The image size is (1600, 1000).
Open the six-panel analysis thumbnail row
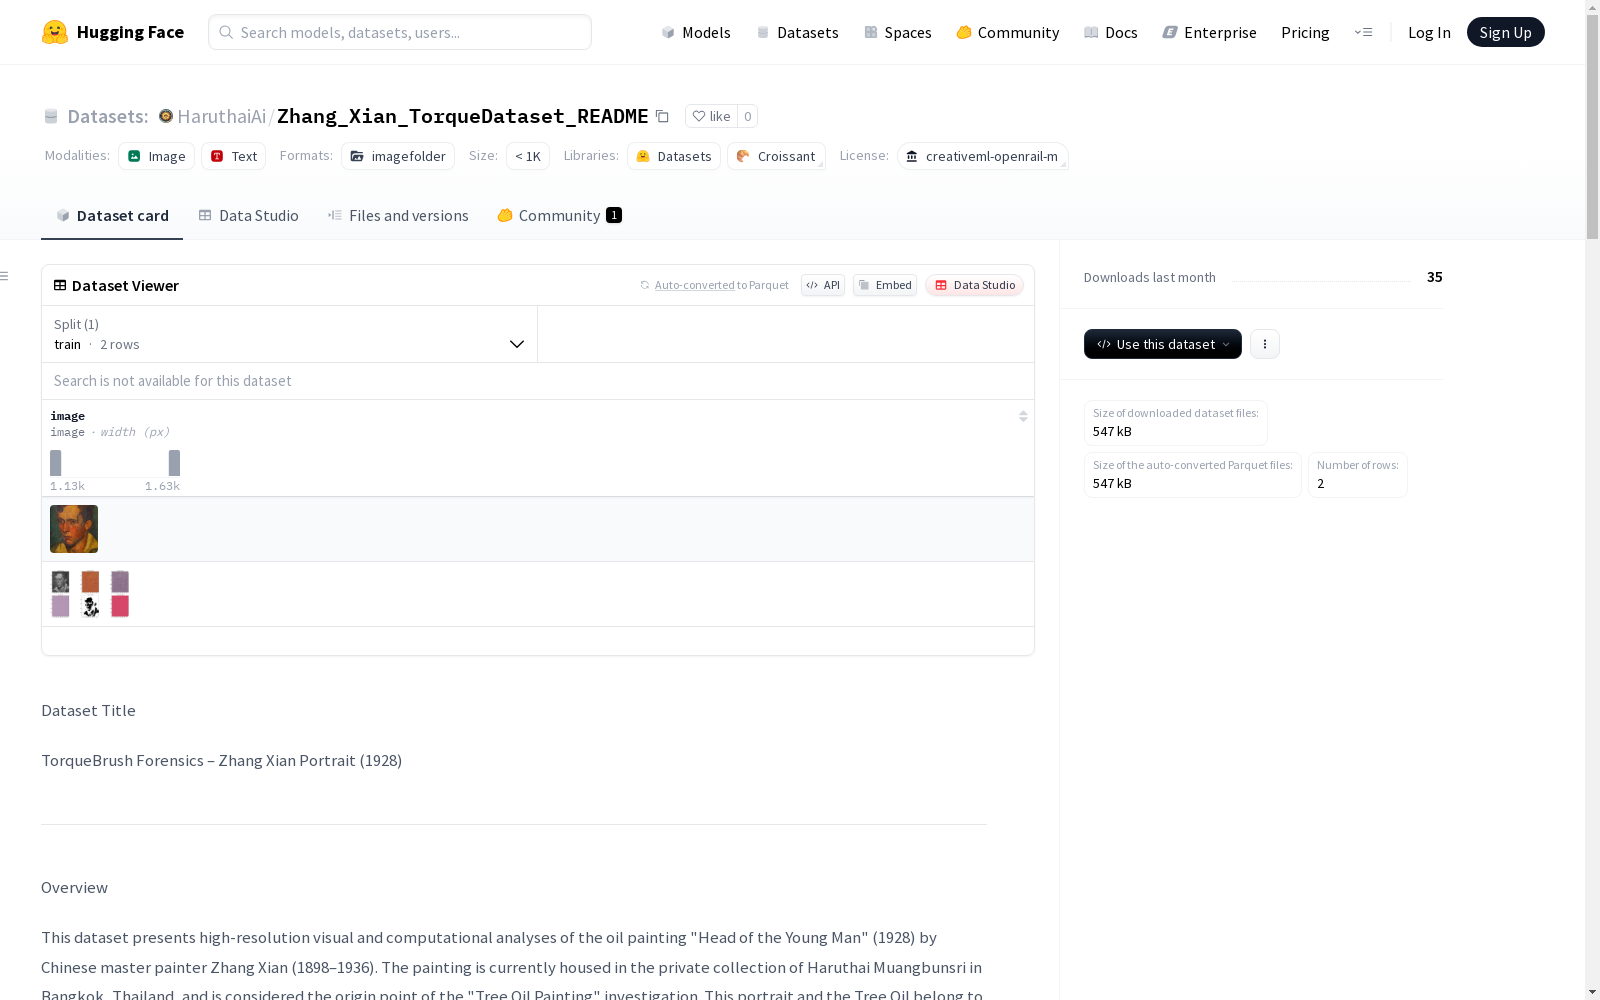coord(538,594)
